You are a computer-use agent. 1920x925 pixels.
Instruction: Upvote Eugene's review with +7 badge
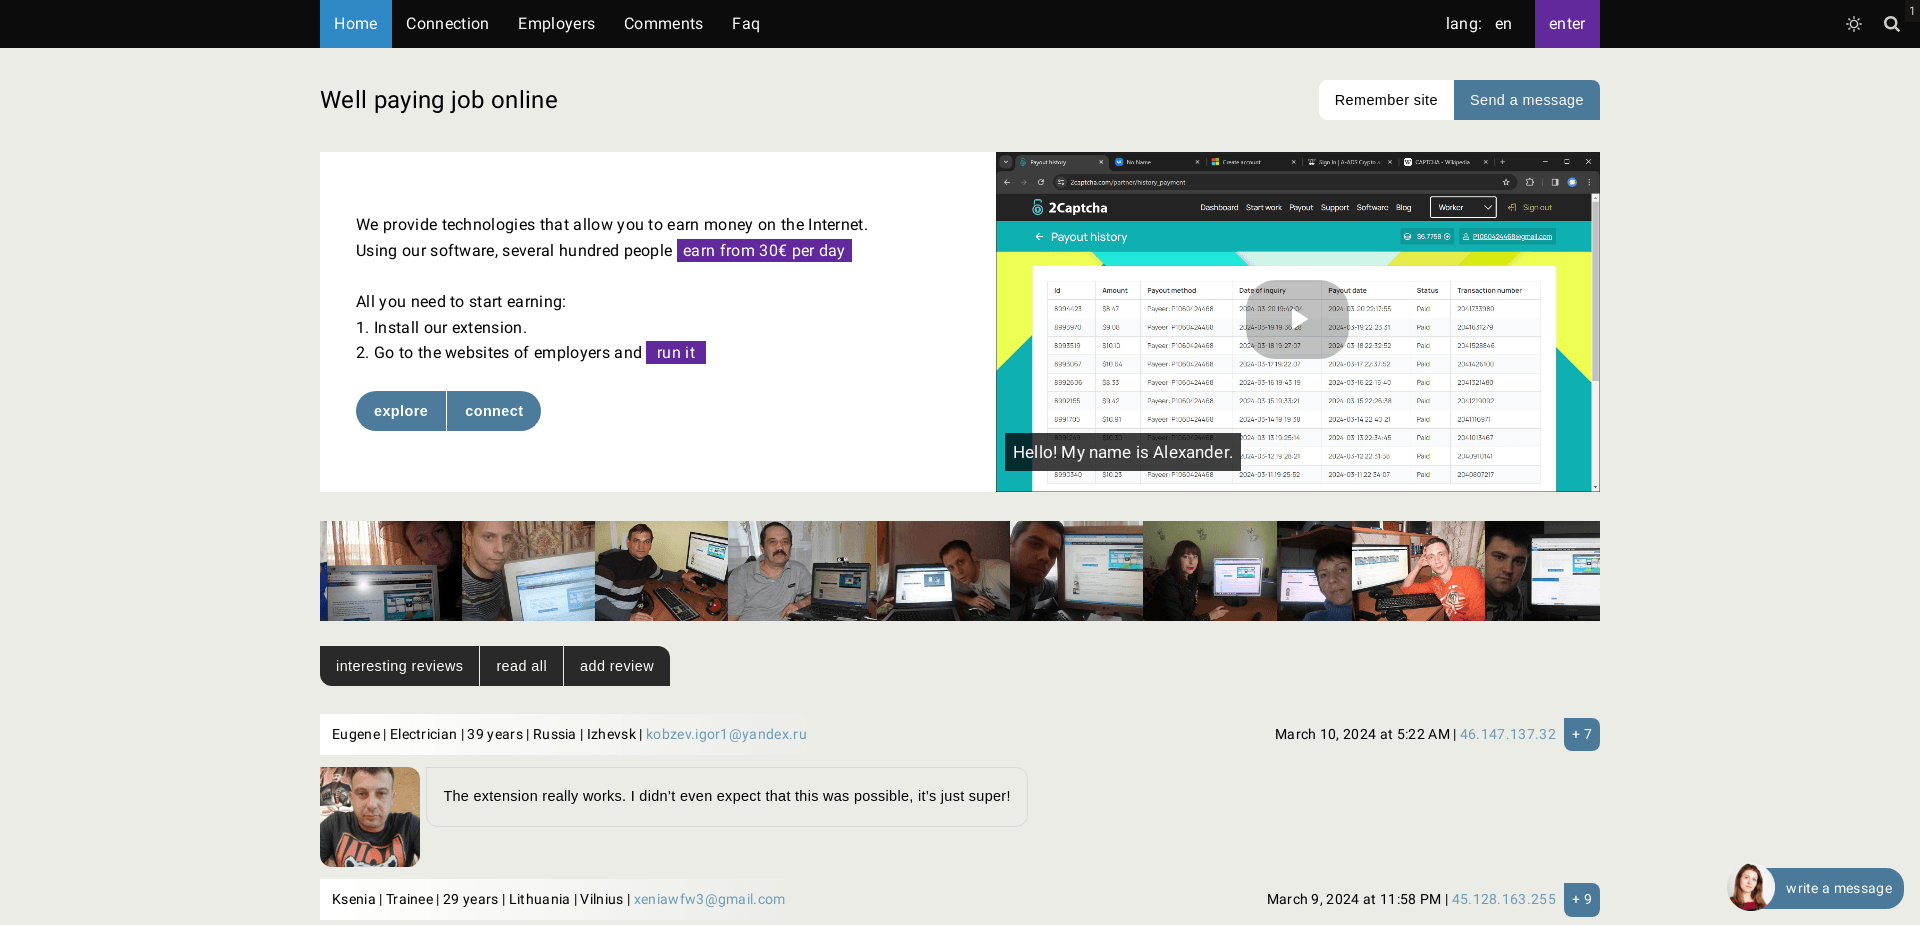click(1581, 734)
